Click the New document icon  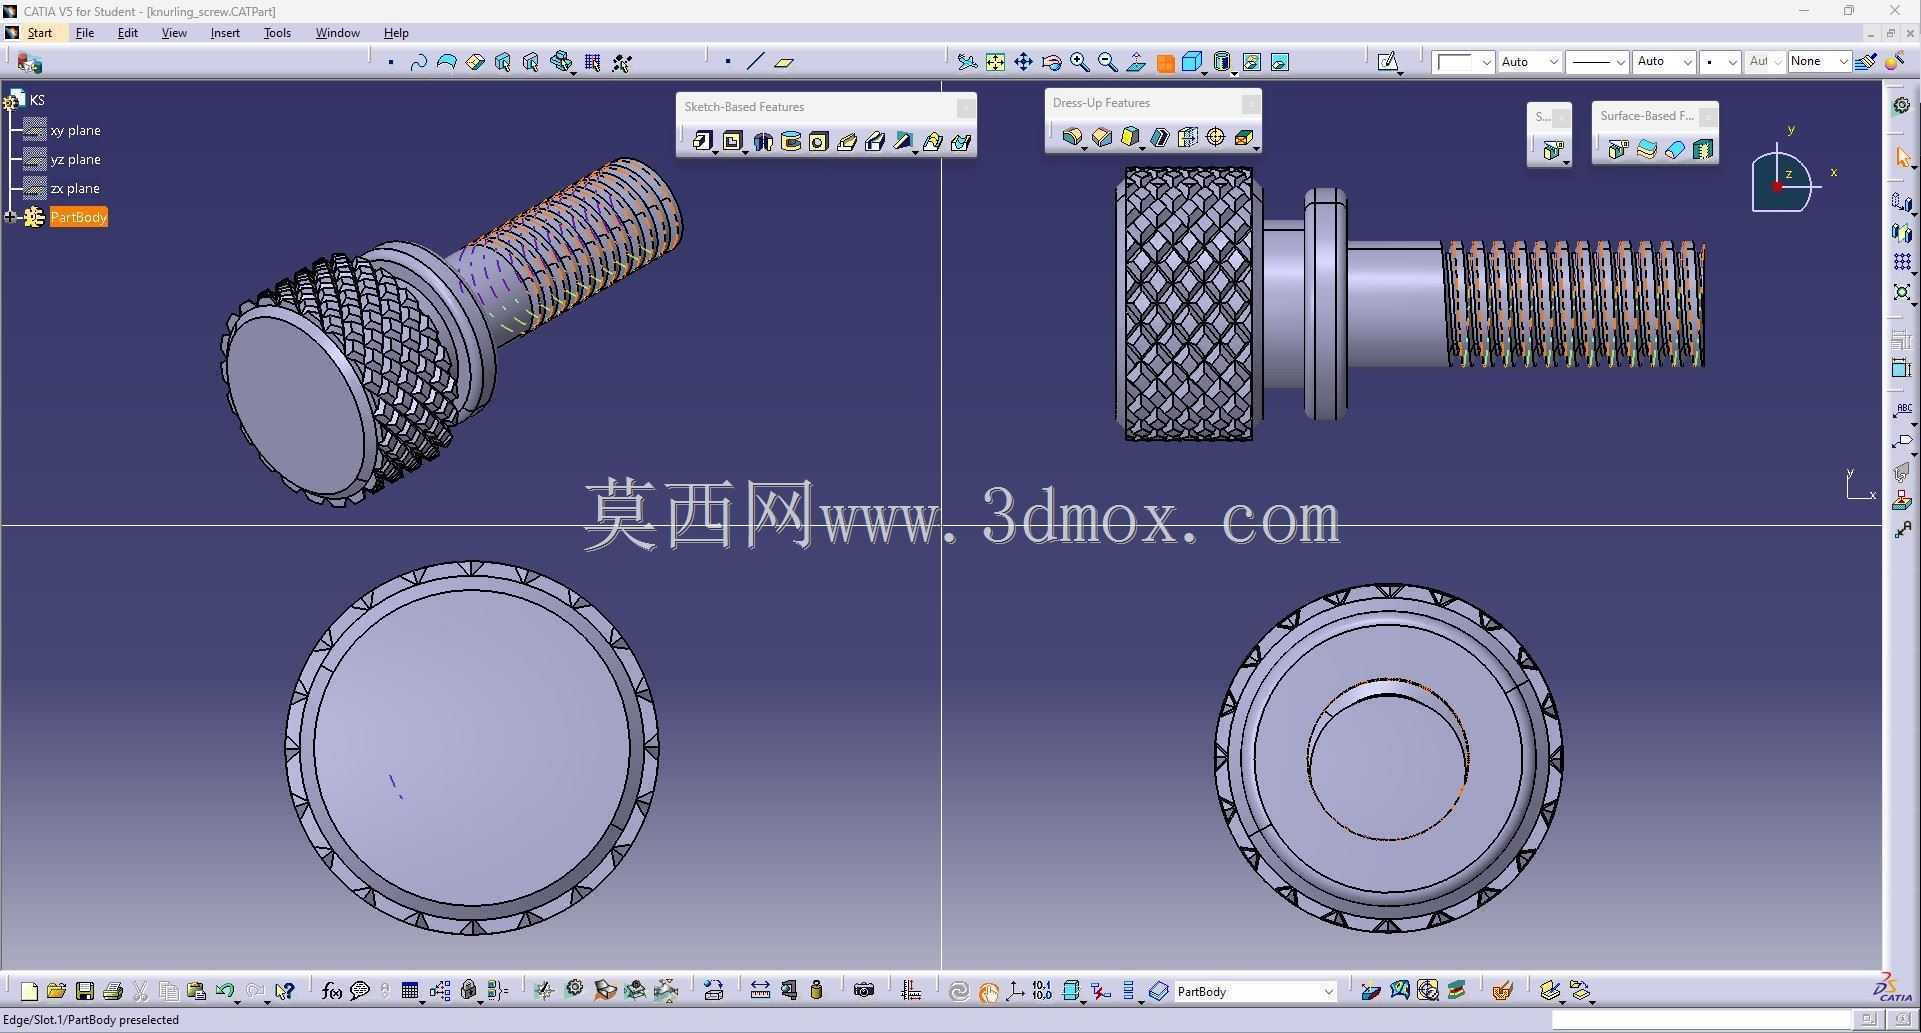[29, 991]
